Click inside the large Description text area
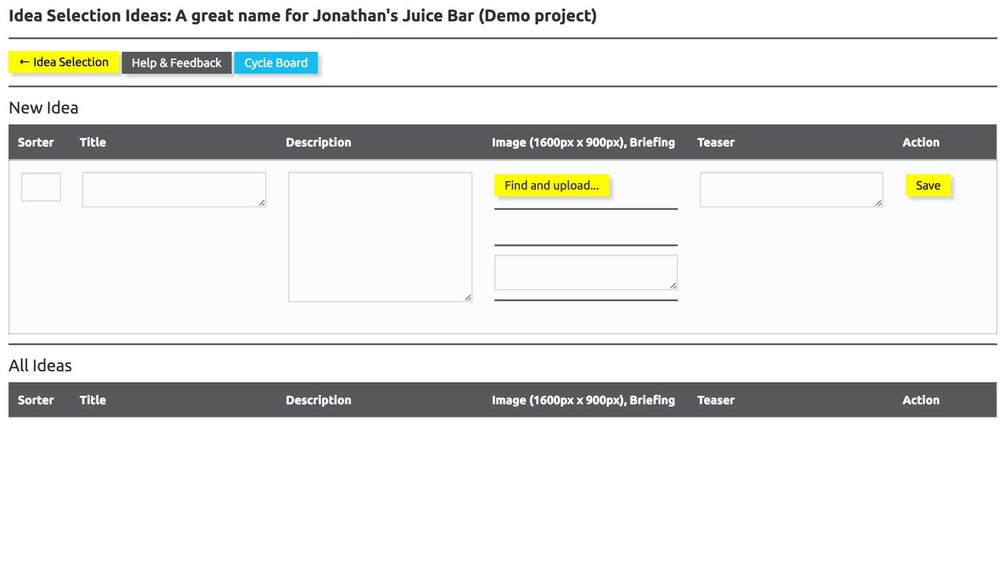Screen dimensions: 1000x562 pos(379,236)
